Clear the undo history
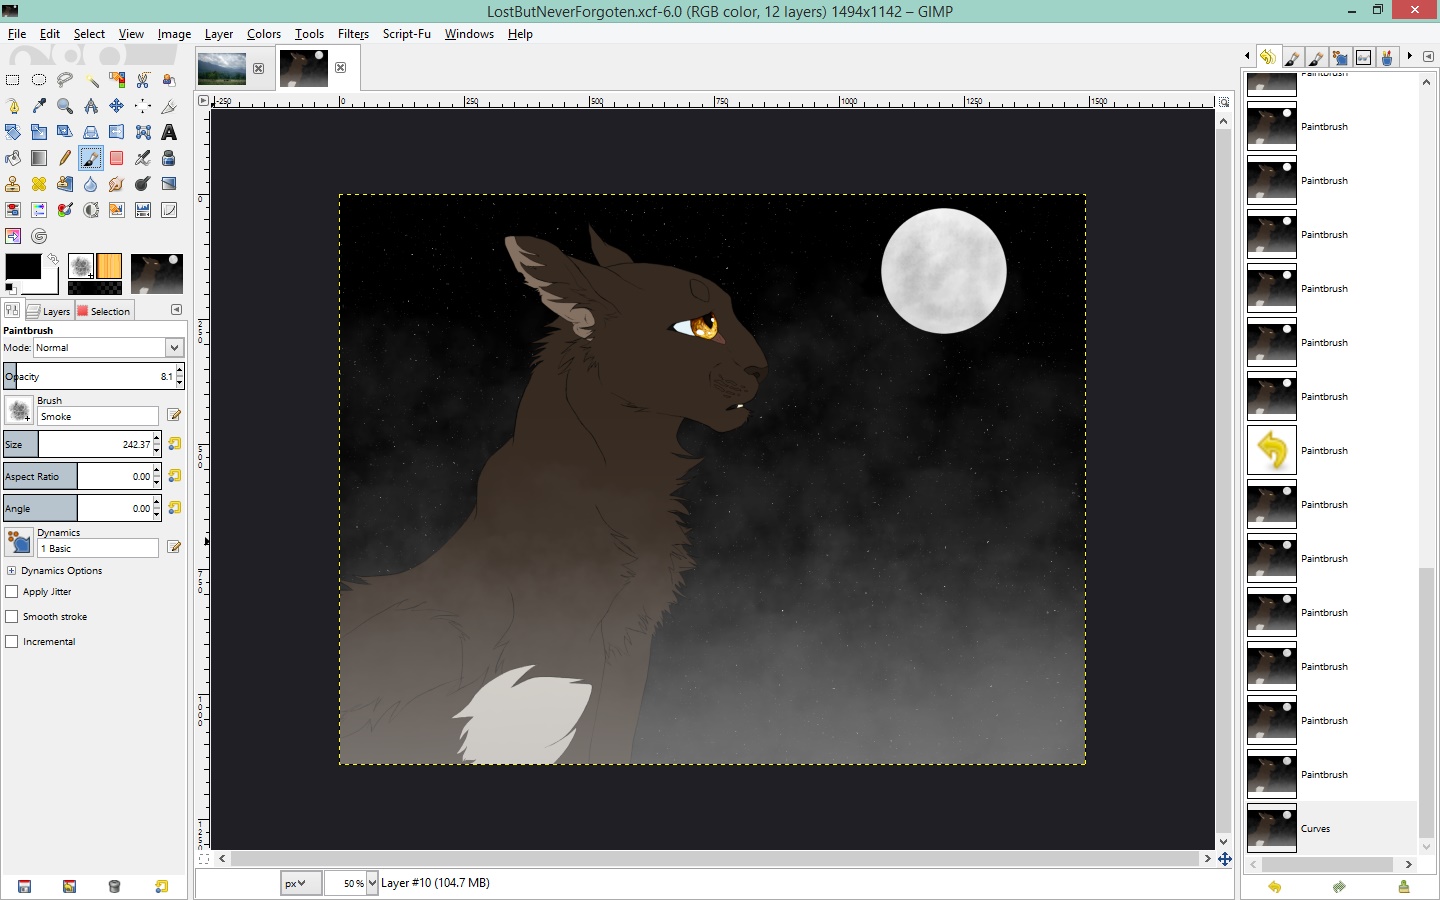Screen dimensions: 1440x900 1404,887
